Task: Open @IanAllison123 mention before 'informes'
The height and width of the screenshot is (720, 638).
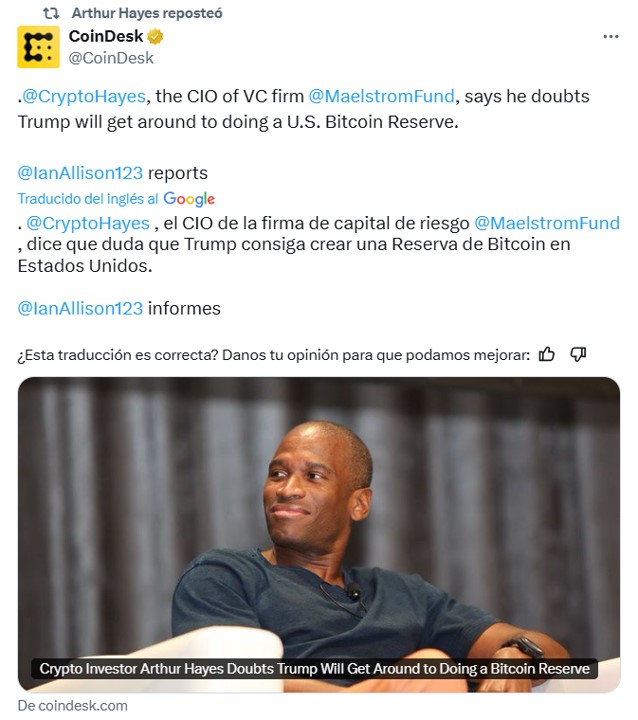Action: 80,309
